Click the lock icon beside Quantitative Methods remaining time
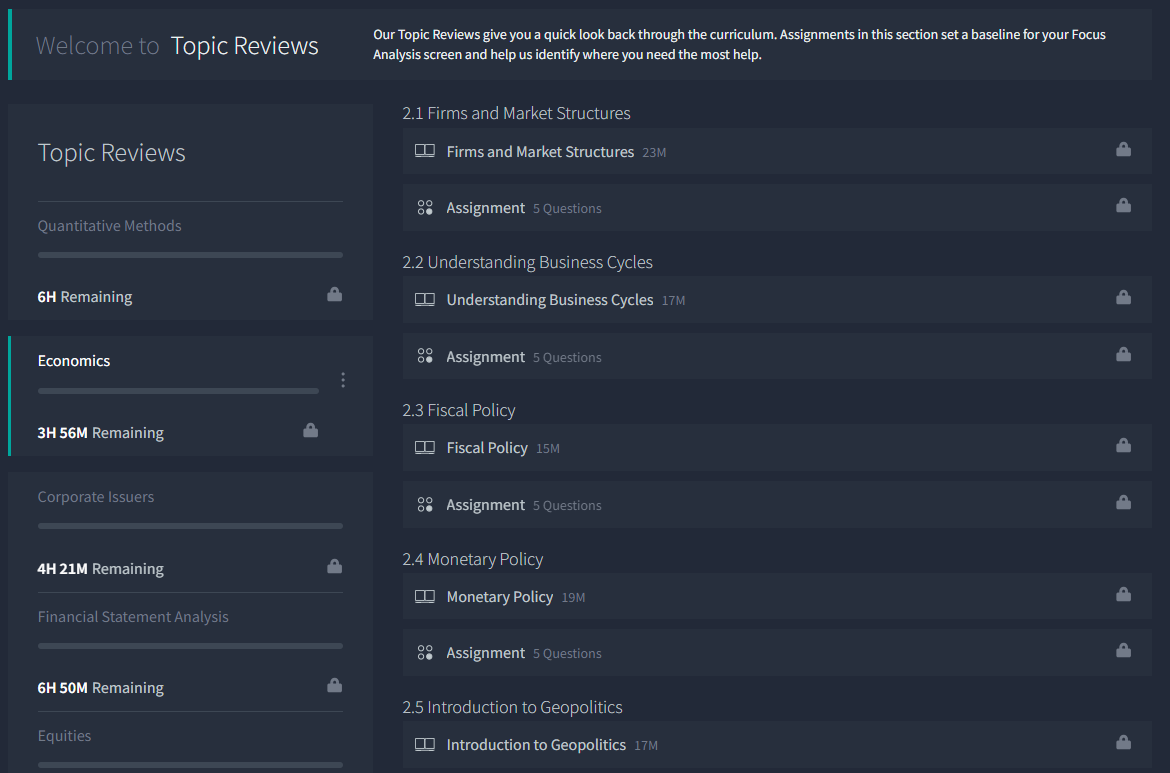Screen dimensions: 1170x773 (335, 295)
